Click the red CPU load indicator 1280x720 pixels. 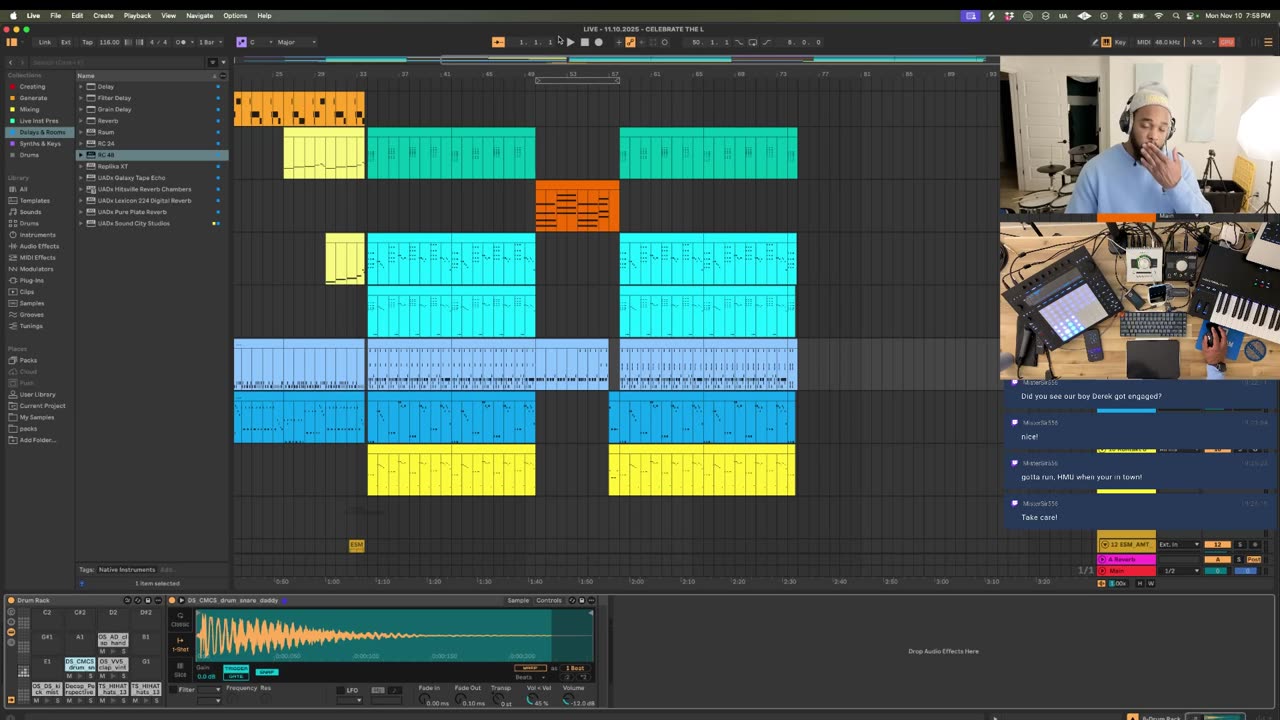tap(1226, 42)
